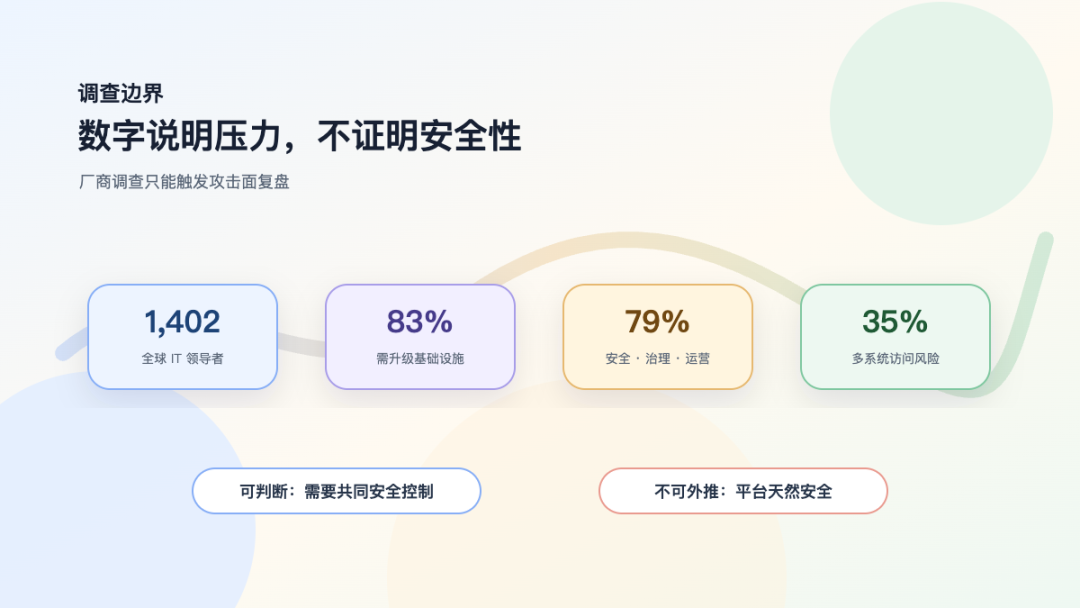Click the purple 83% figure
The height and width of the screenshot is (608, 1080).
tap(419, 322)
